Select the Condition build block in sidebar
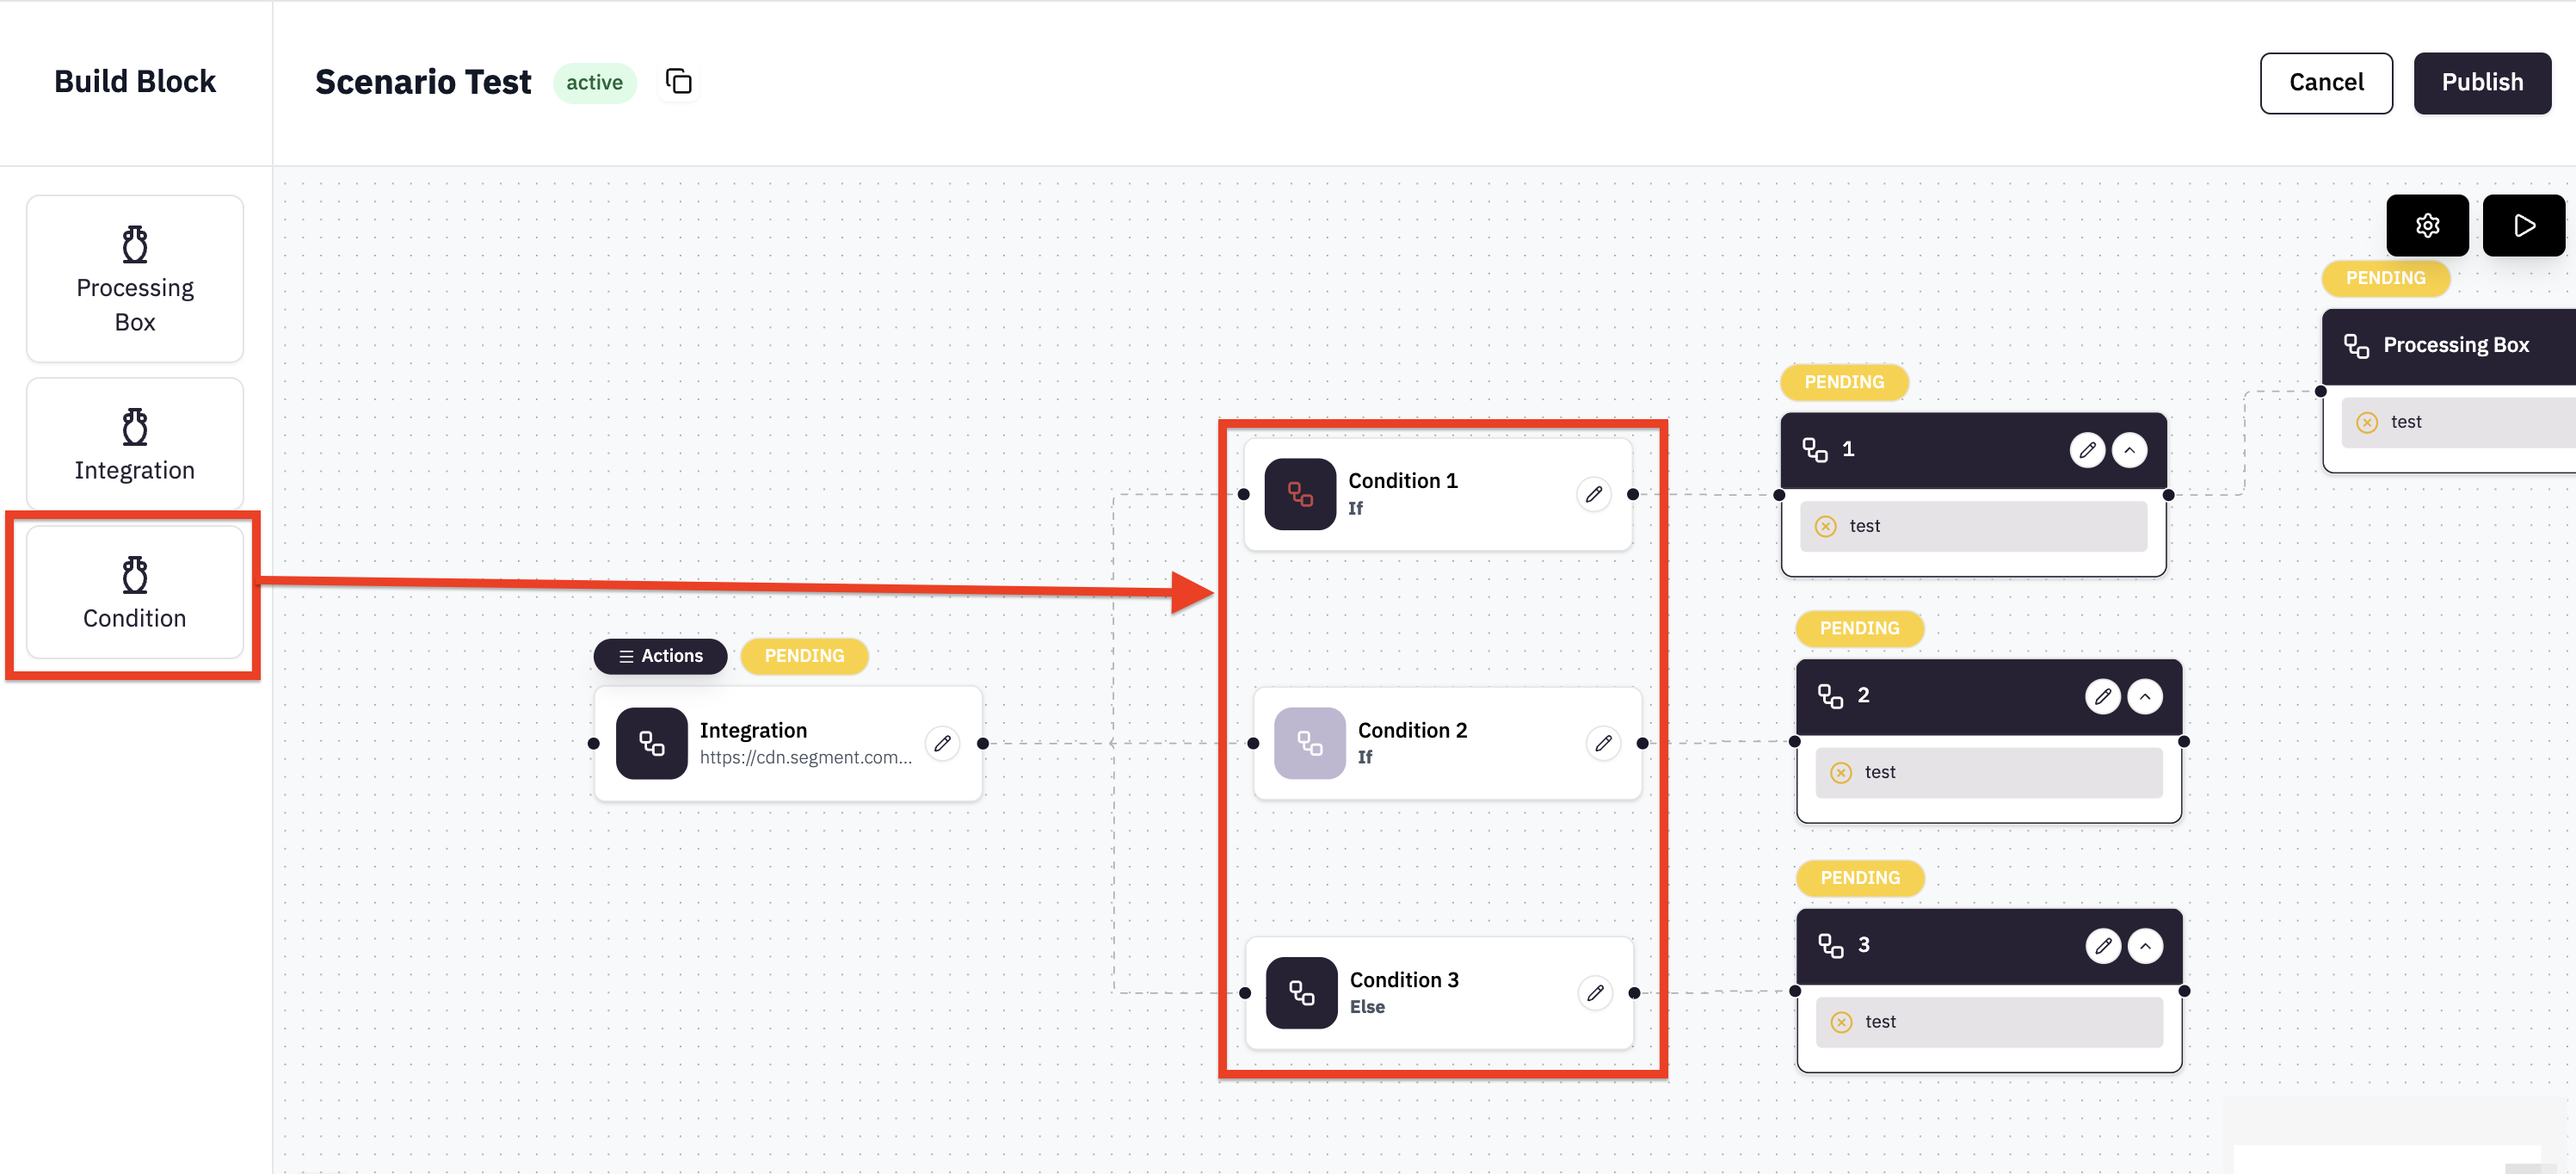The image size is (2576, 1174). pyautogui.click(x=135, y=592)
